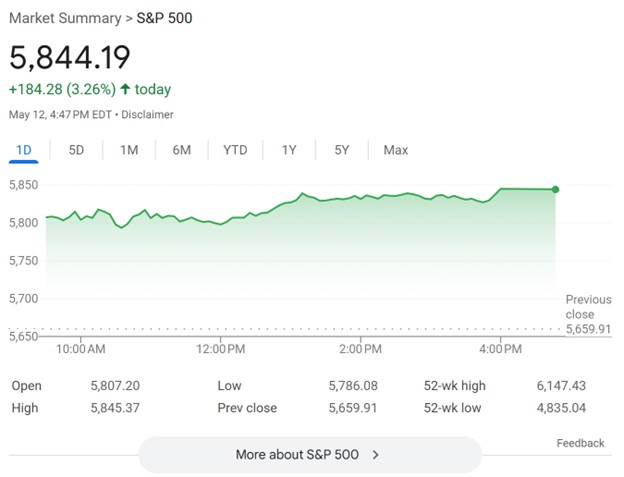Select the 5Y time range

[342, 150]
